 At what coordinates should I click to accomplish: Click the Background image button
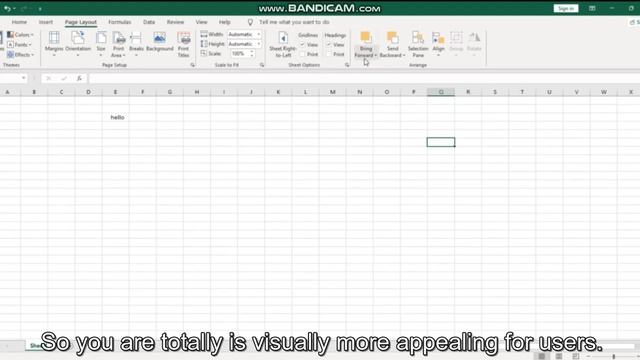160,42
